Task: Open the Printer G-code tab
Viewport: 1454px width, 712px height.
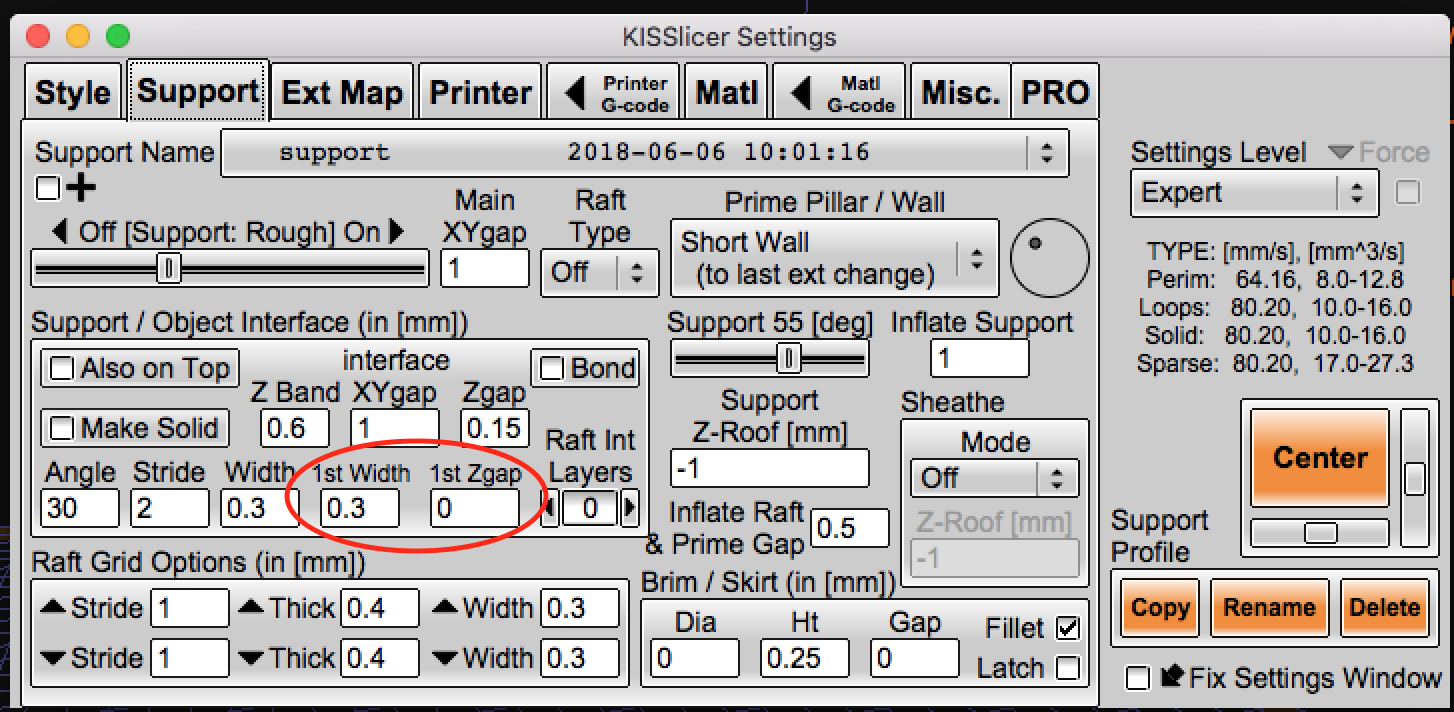Action: [614, 93]
